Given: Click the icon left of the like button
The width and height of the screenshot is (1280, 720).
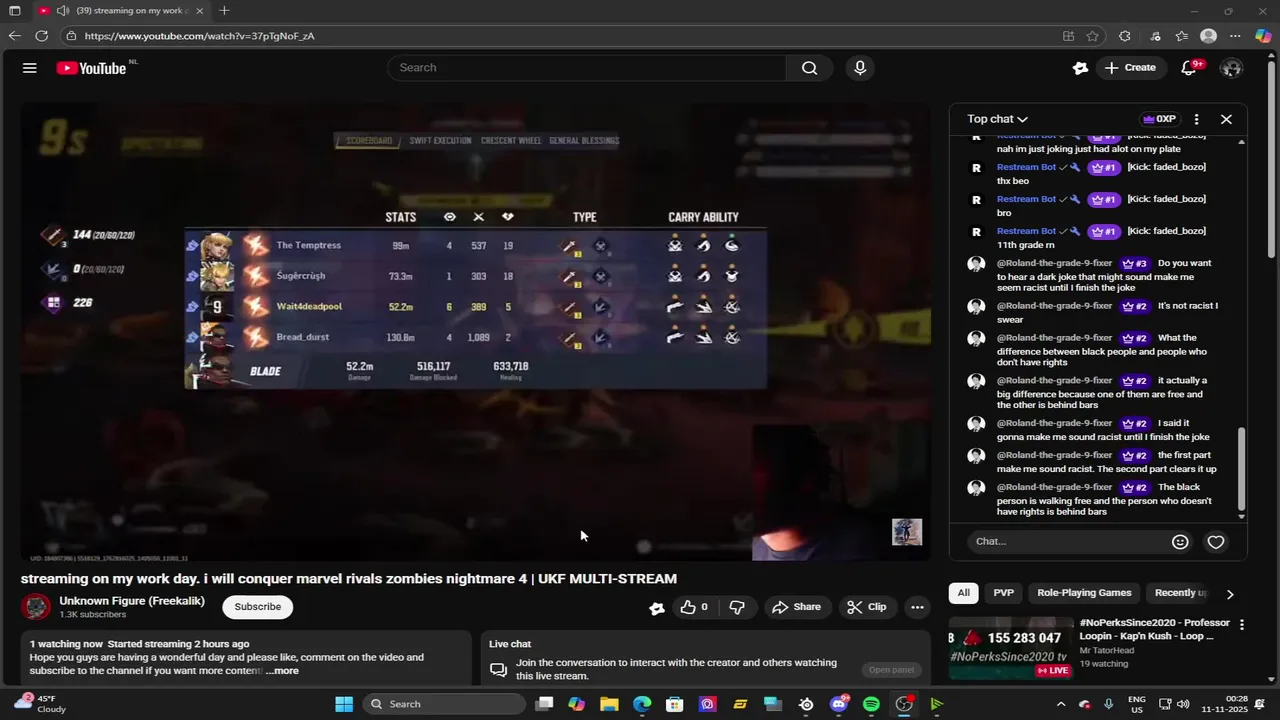Looking at the screenshot, I should [x=657, y=607].
